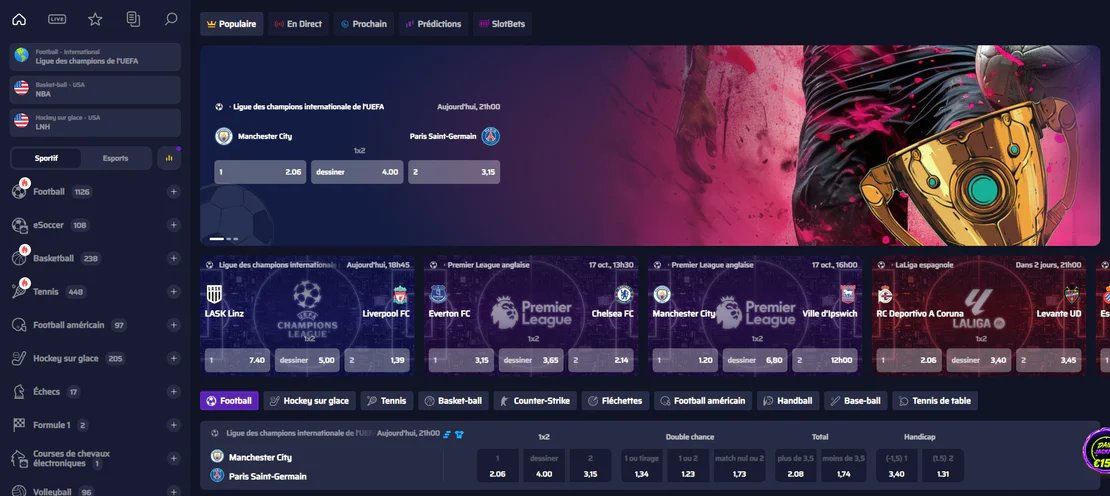This screenshot has height=496, width=1110.
Task: Select the Fléchettes sport filter
Action: 615,400
